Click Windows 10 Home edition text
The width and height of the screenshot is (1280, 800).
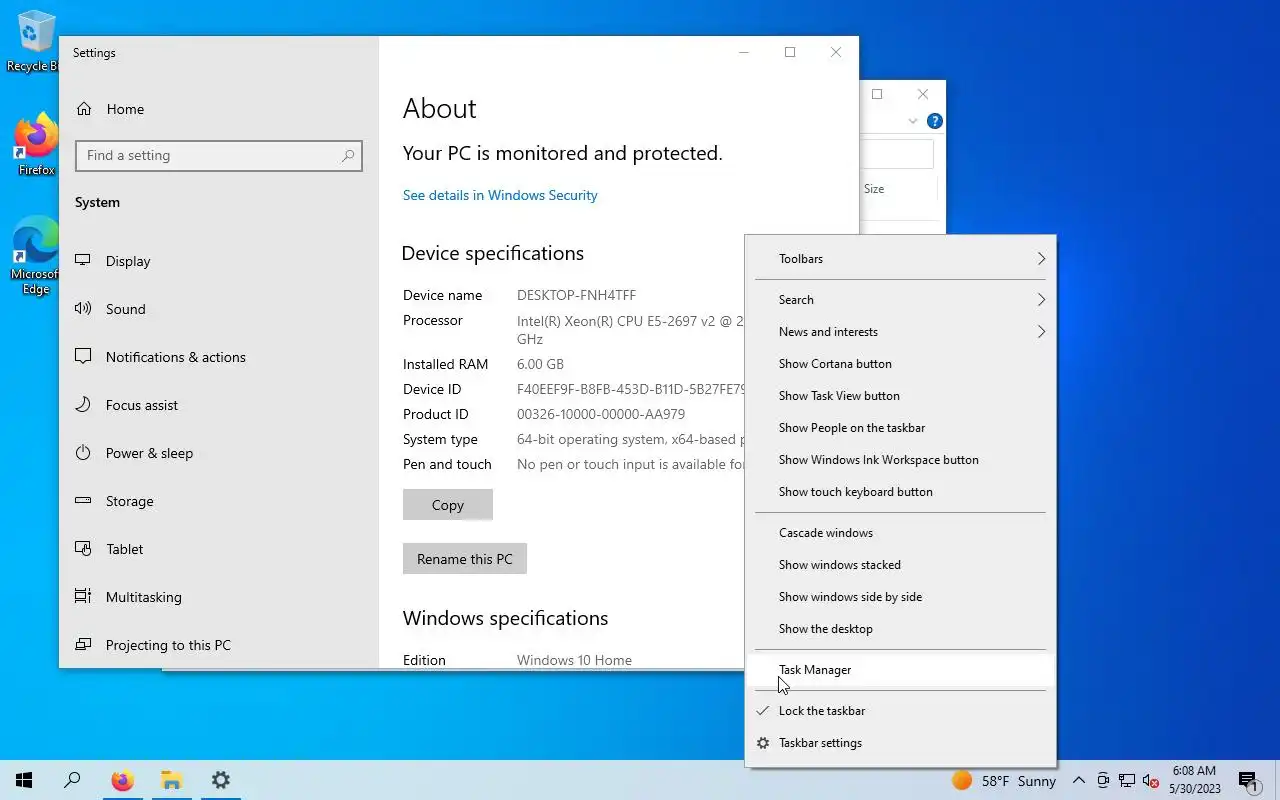click(x=574, y=660)
